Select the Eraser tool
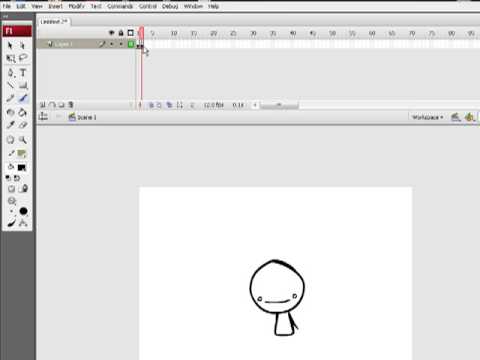This screenshot has height=360, width=480. pyautogui.click(x=23, y=125)
